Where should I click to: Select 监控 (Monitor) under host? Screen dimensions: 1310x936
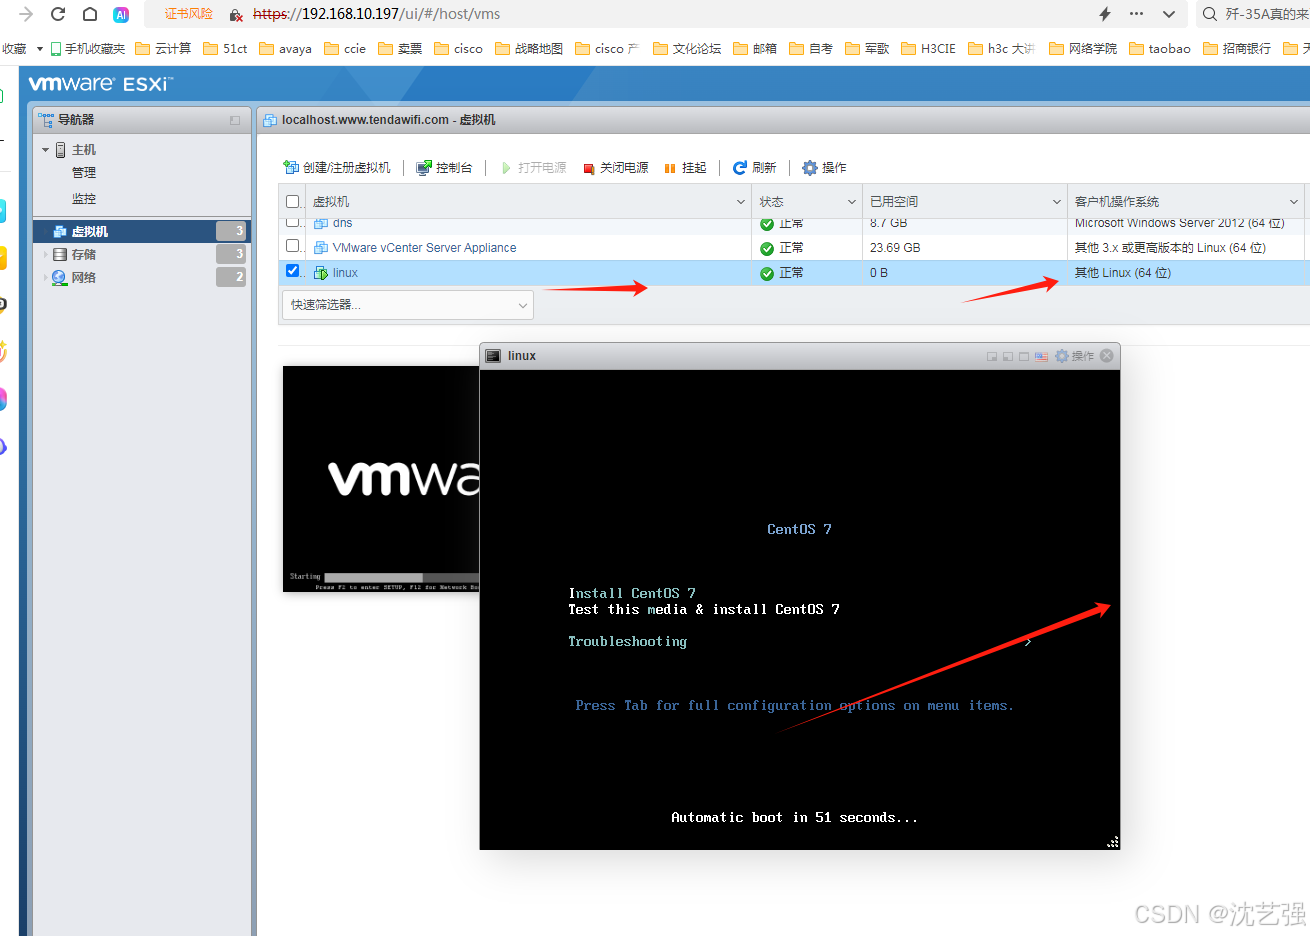(x=84, y=199)
